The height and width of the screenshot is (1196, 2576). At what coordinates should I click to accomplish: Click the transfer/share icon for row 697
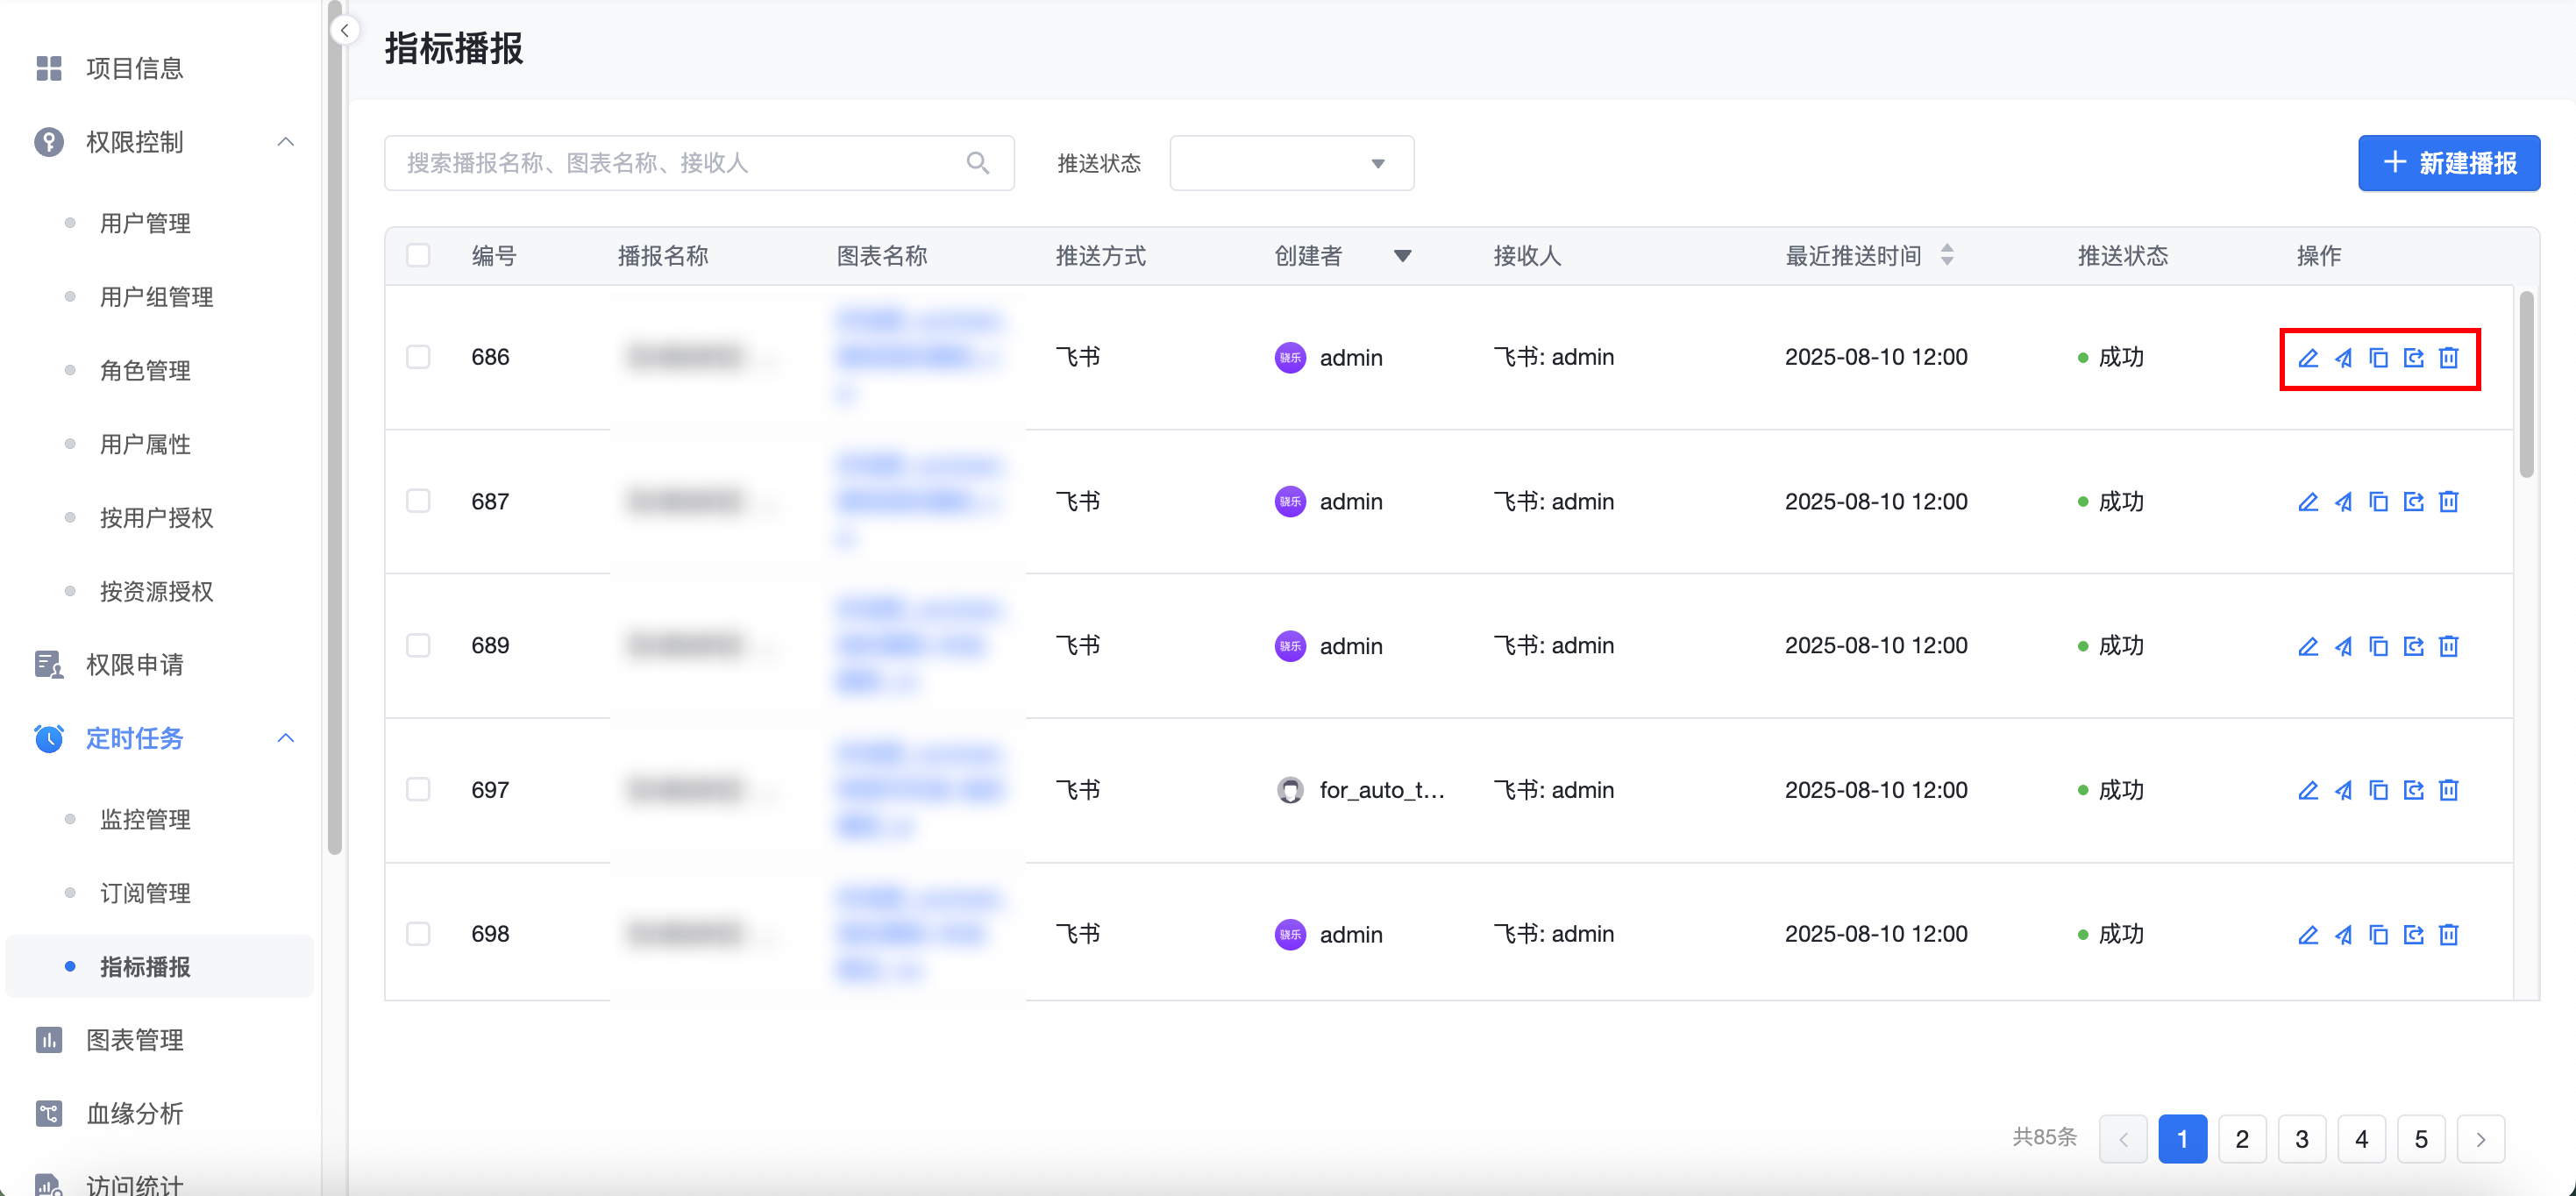click(x=2413, y=790)
